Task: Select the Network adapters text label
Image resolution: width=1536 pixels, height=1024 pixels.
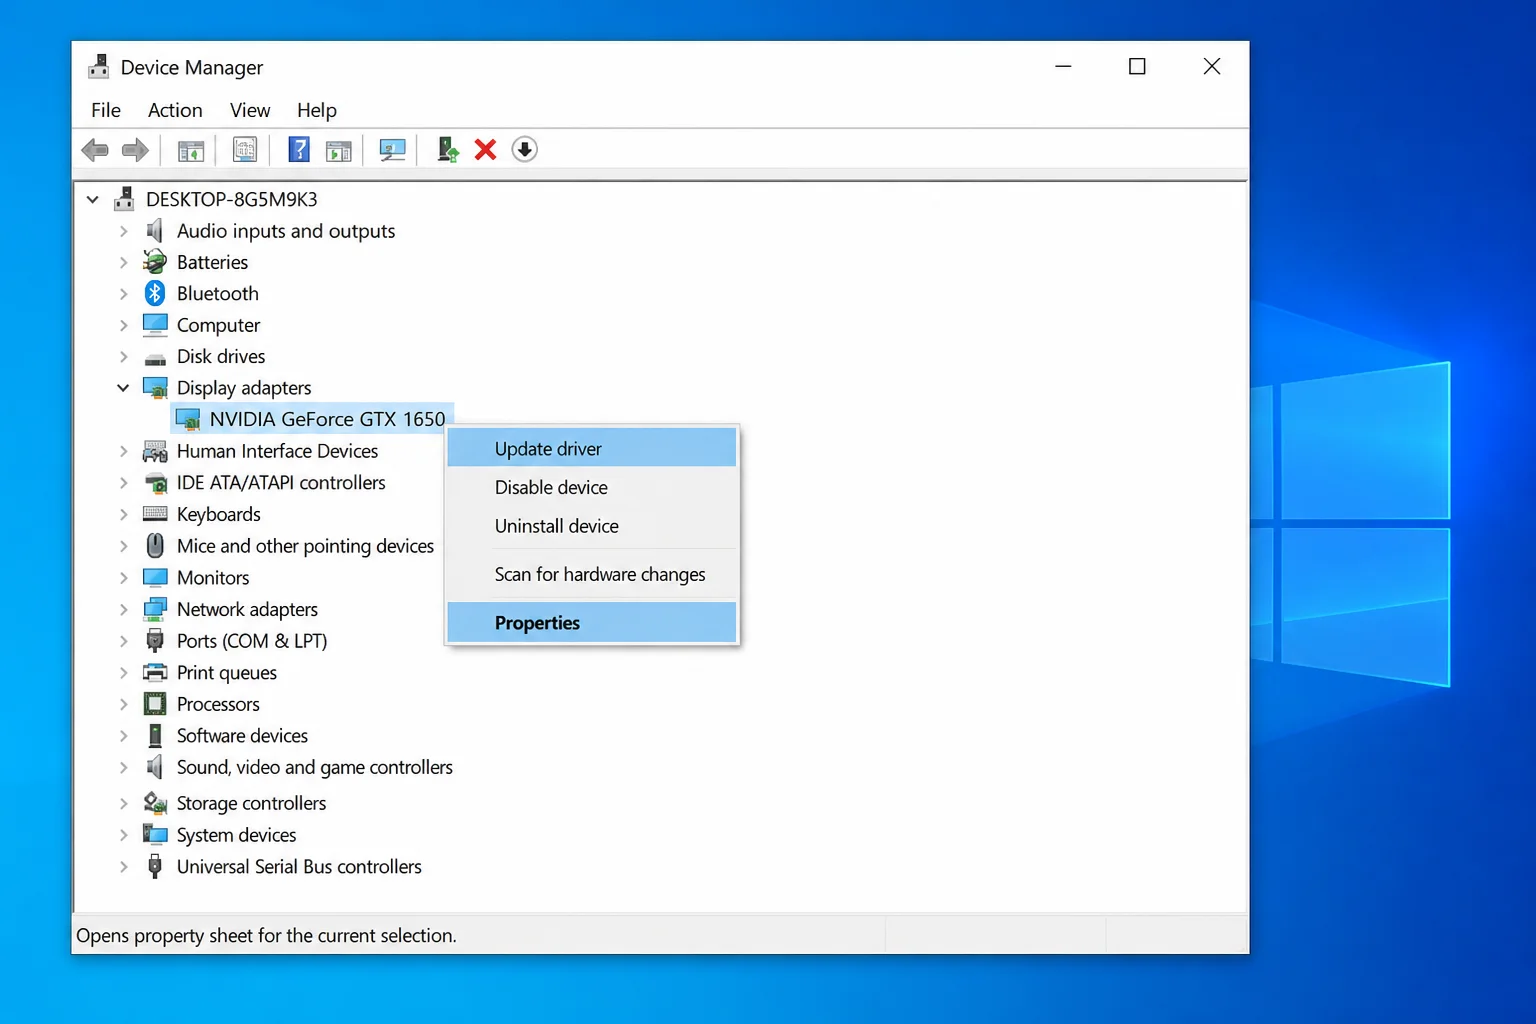Action: coord(247,609)
